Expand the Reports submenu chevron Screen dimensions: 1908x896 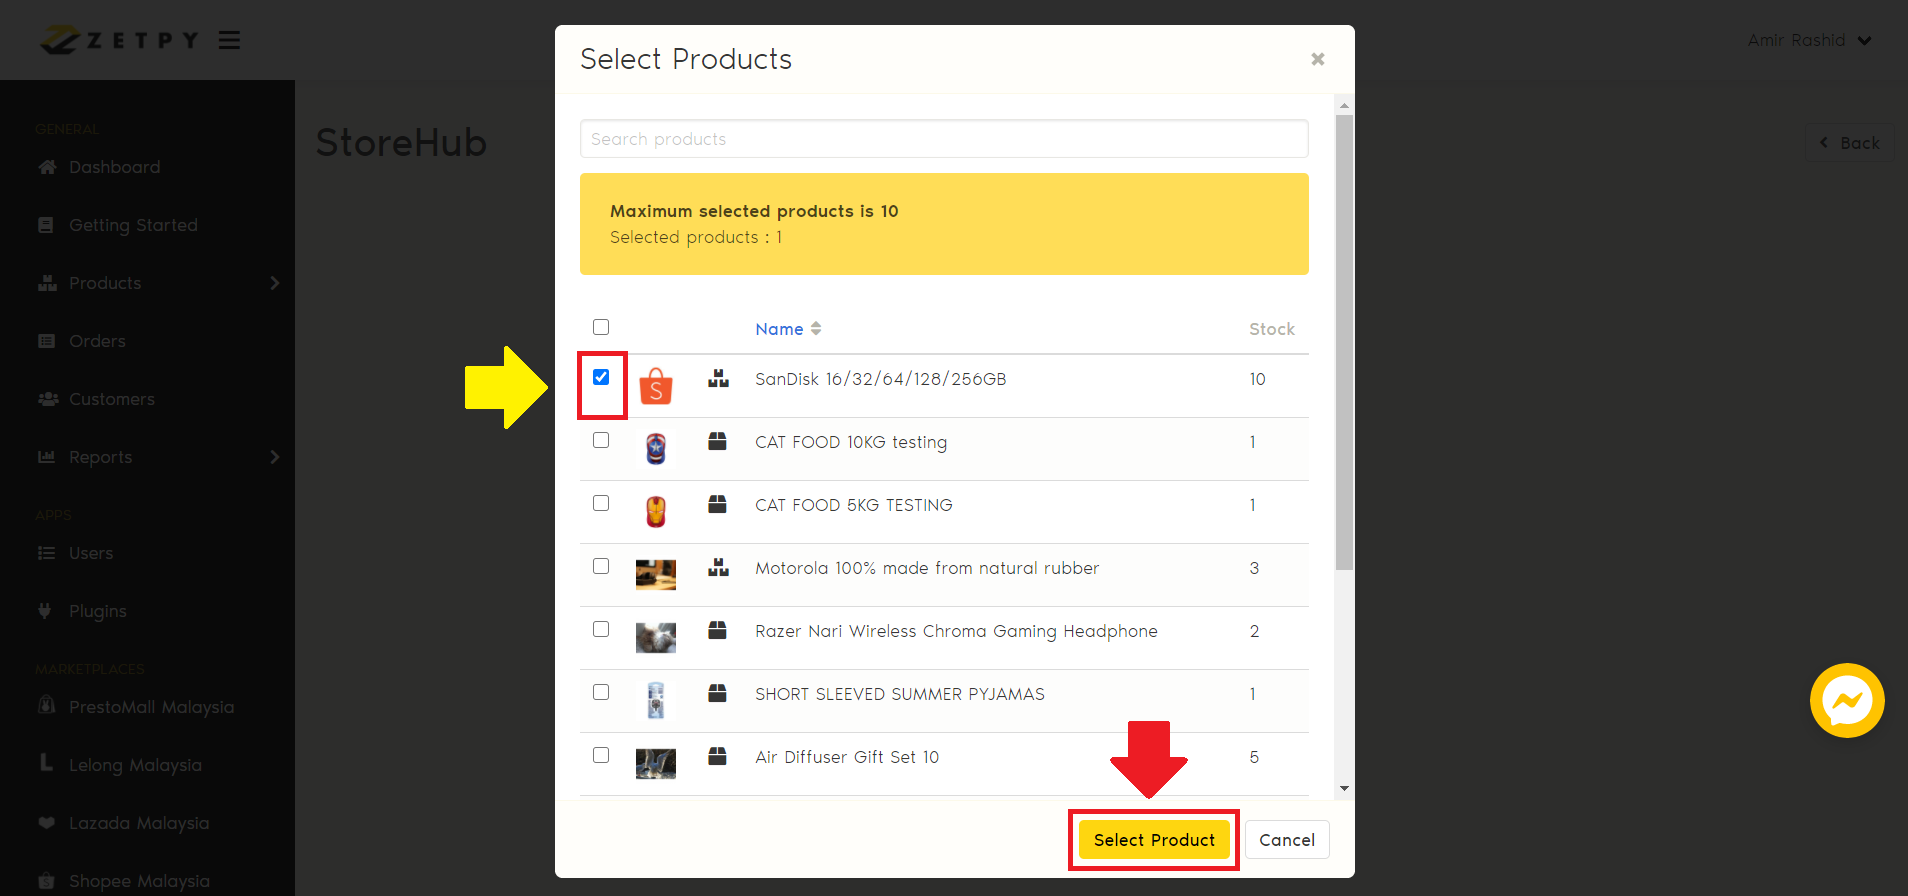[x=274, y=457]
